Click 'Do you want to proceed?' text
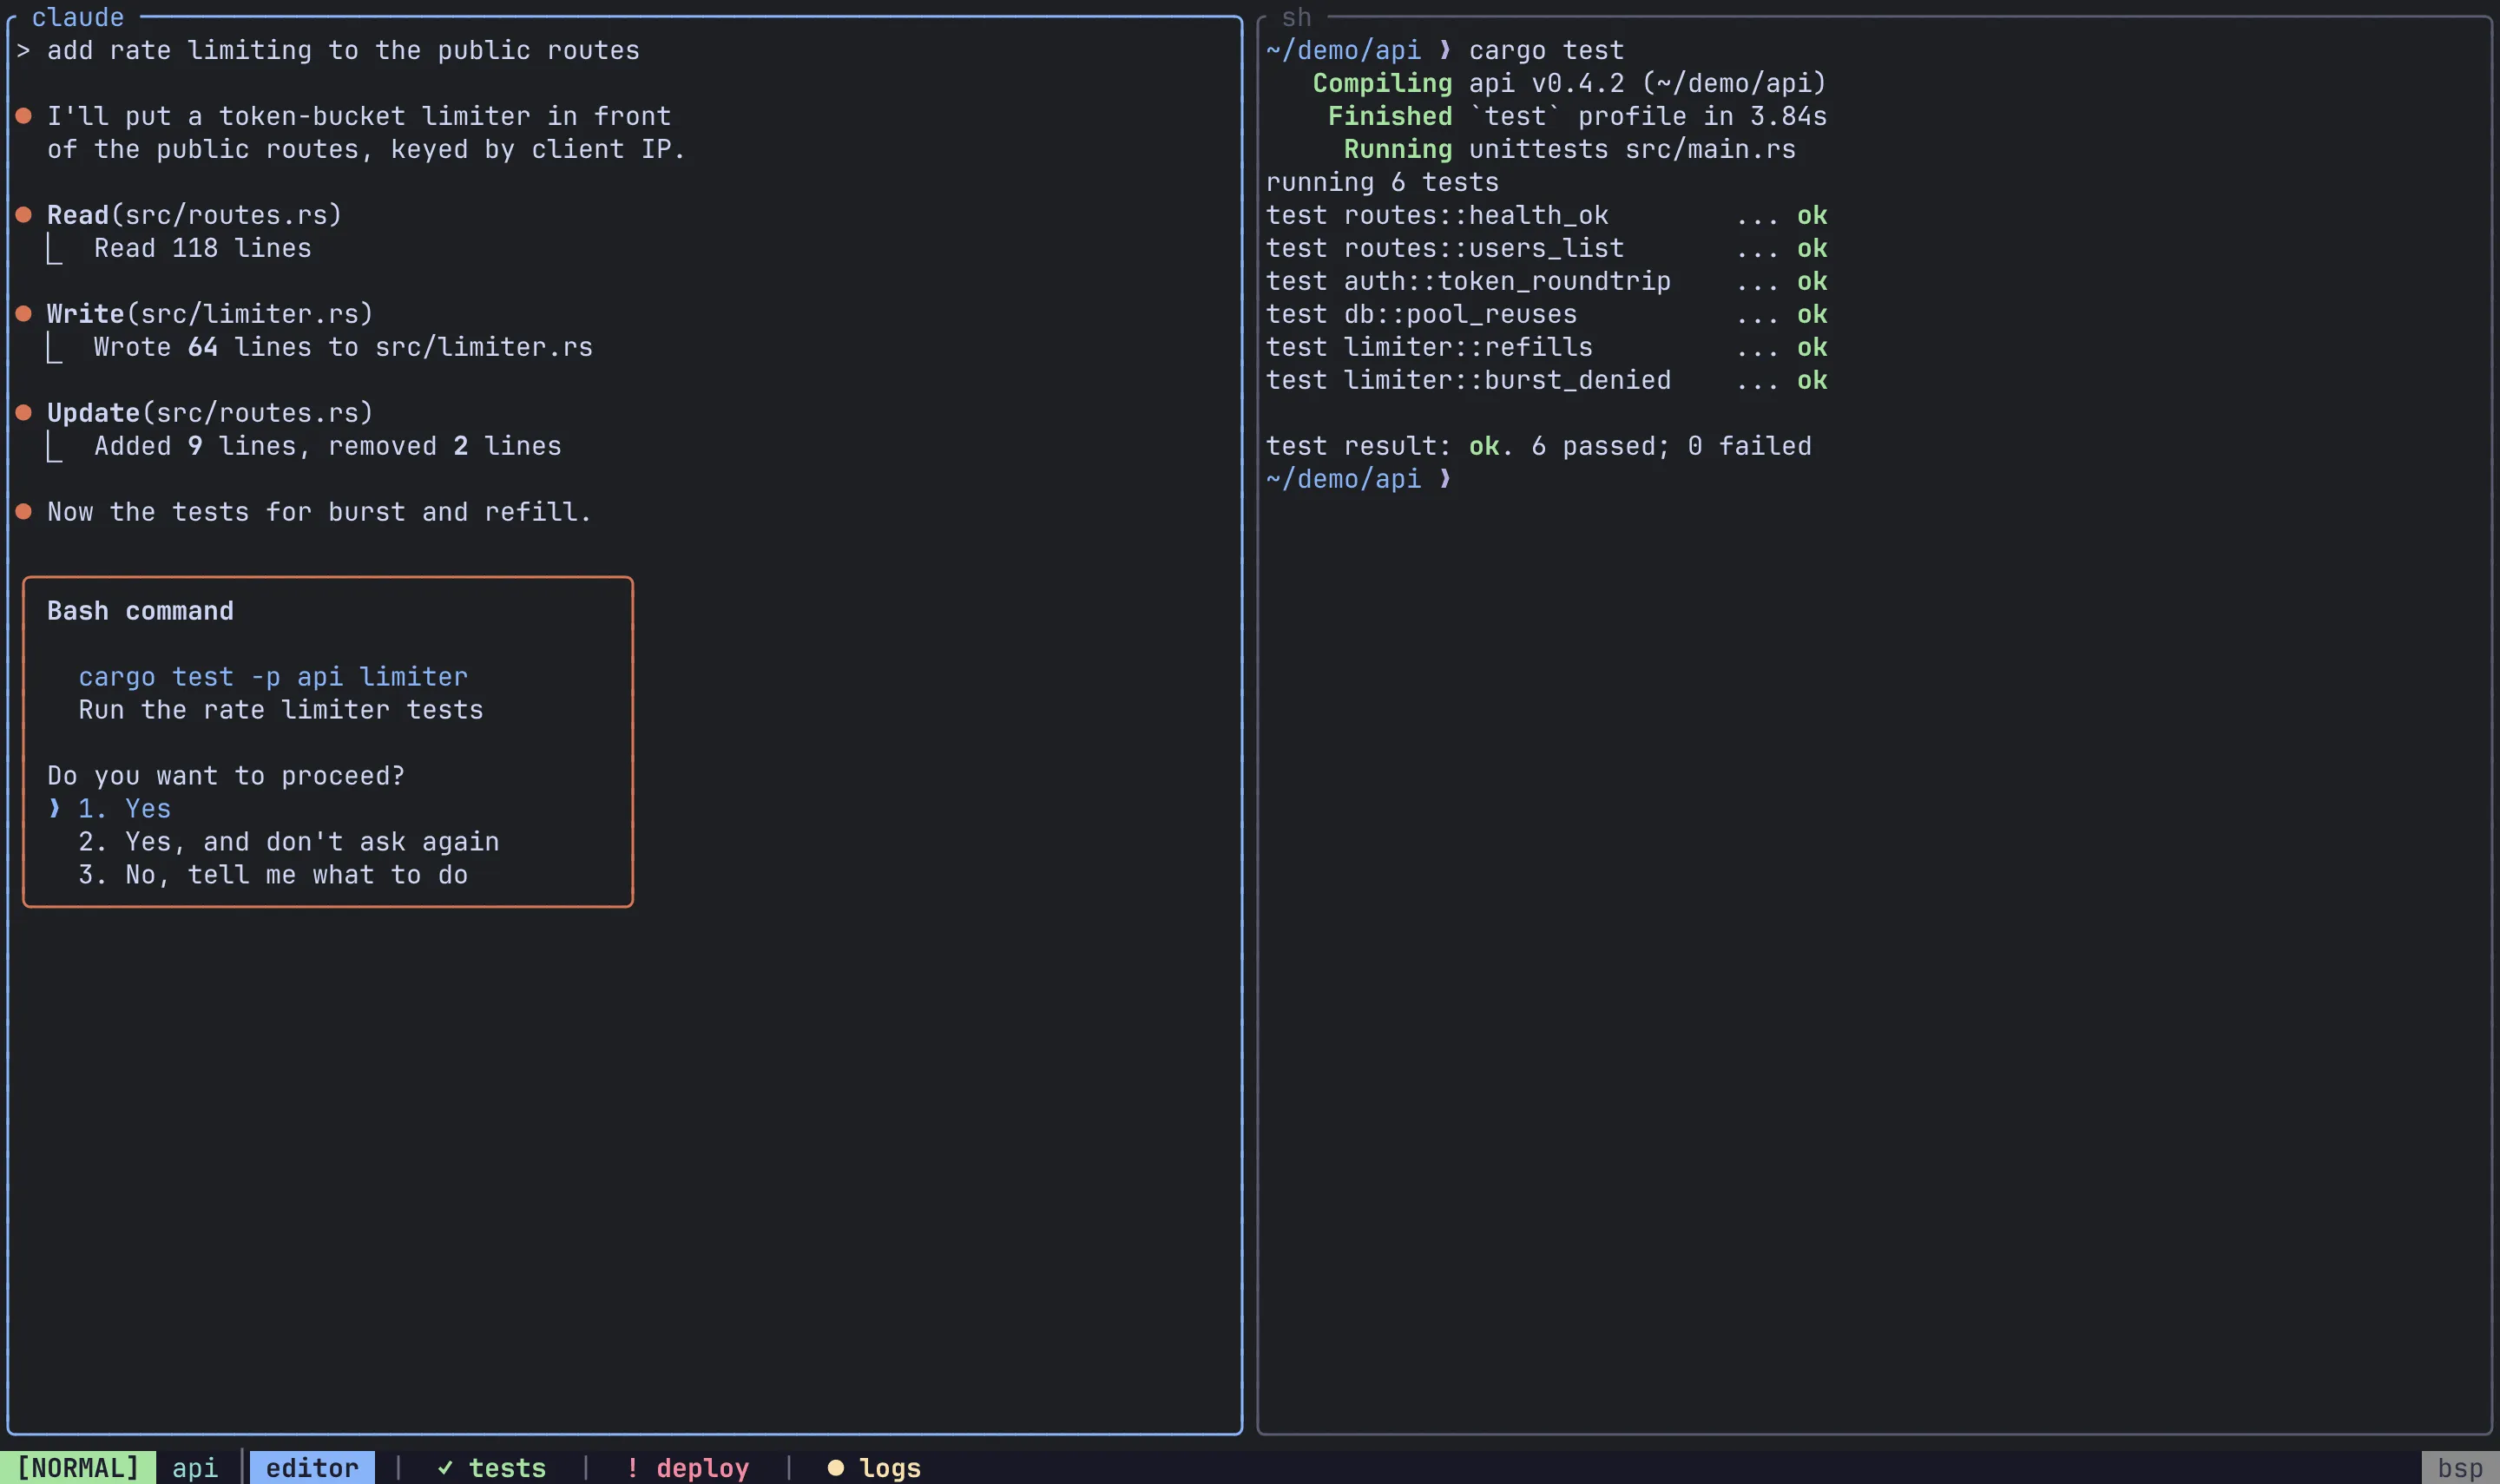 point(226,775)
